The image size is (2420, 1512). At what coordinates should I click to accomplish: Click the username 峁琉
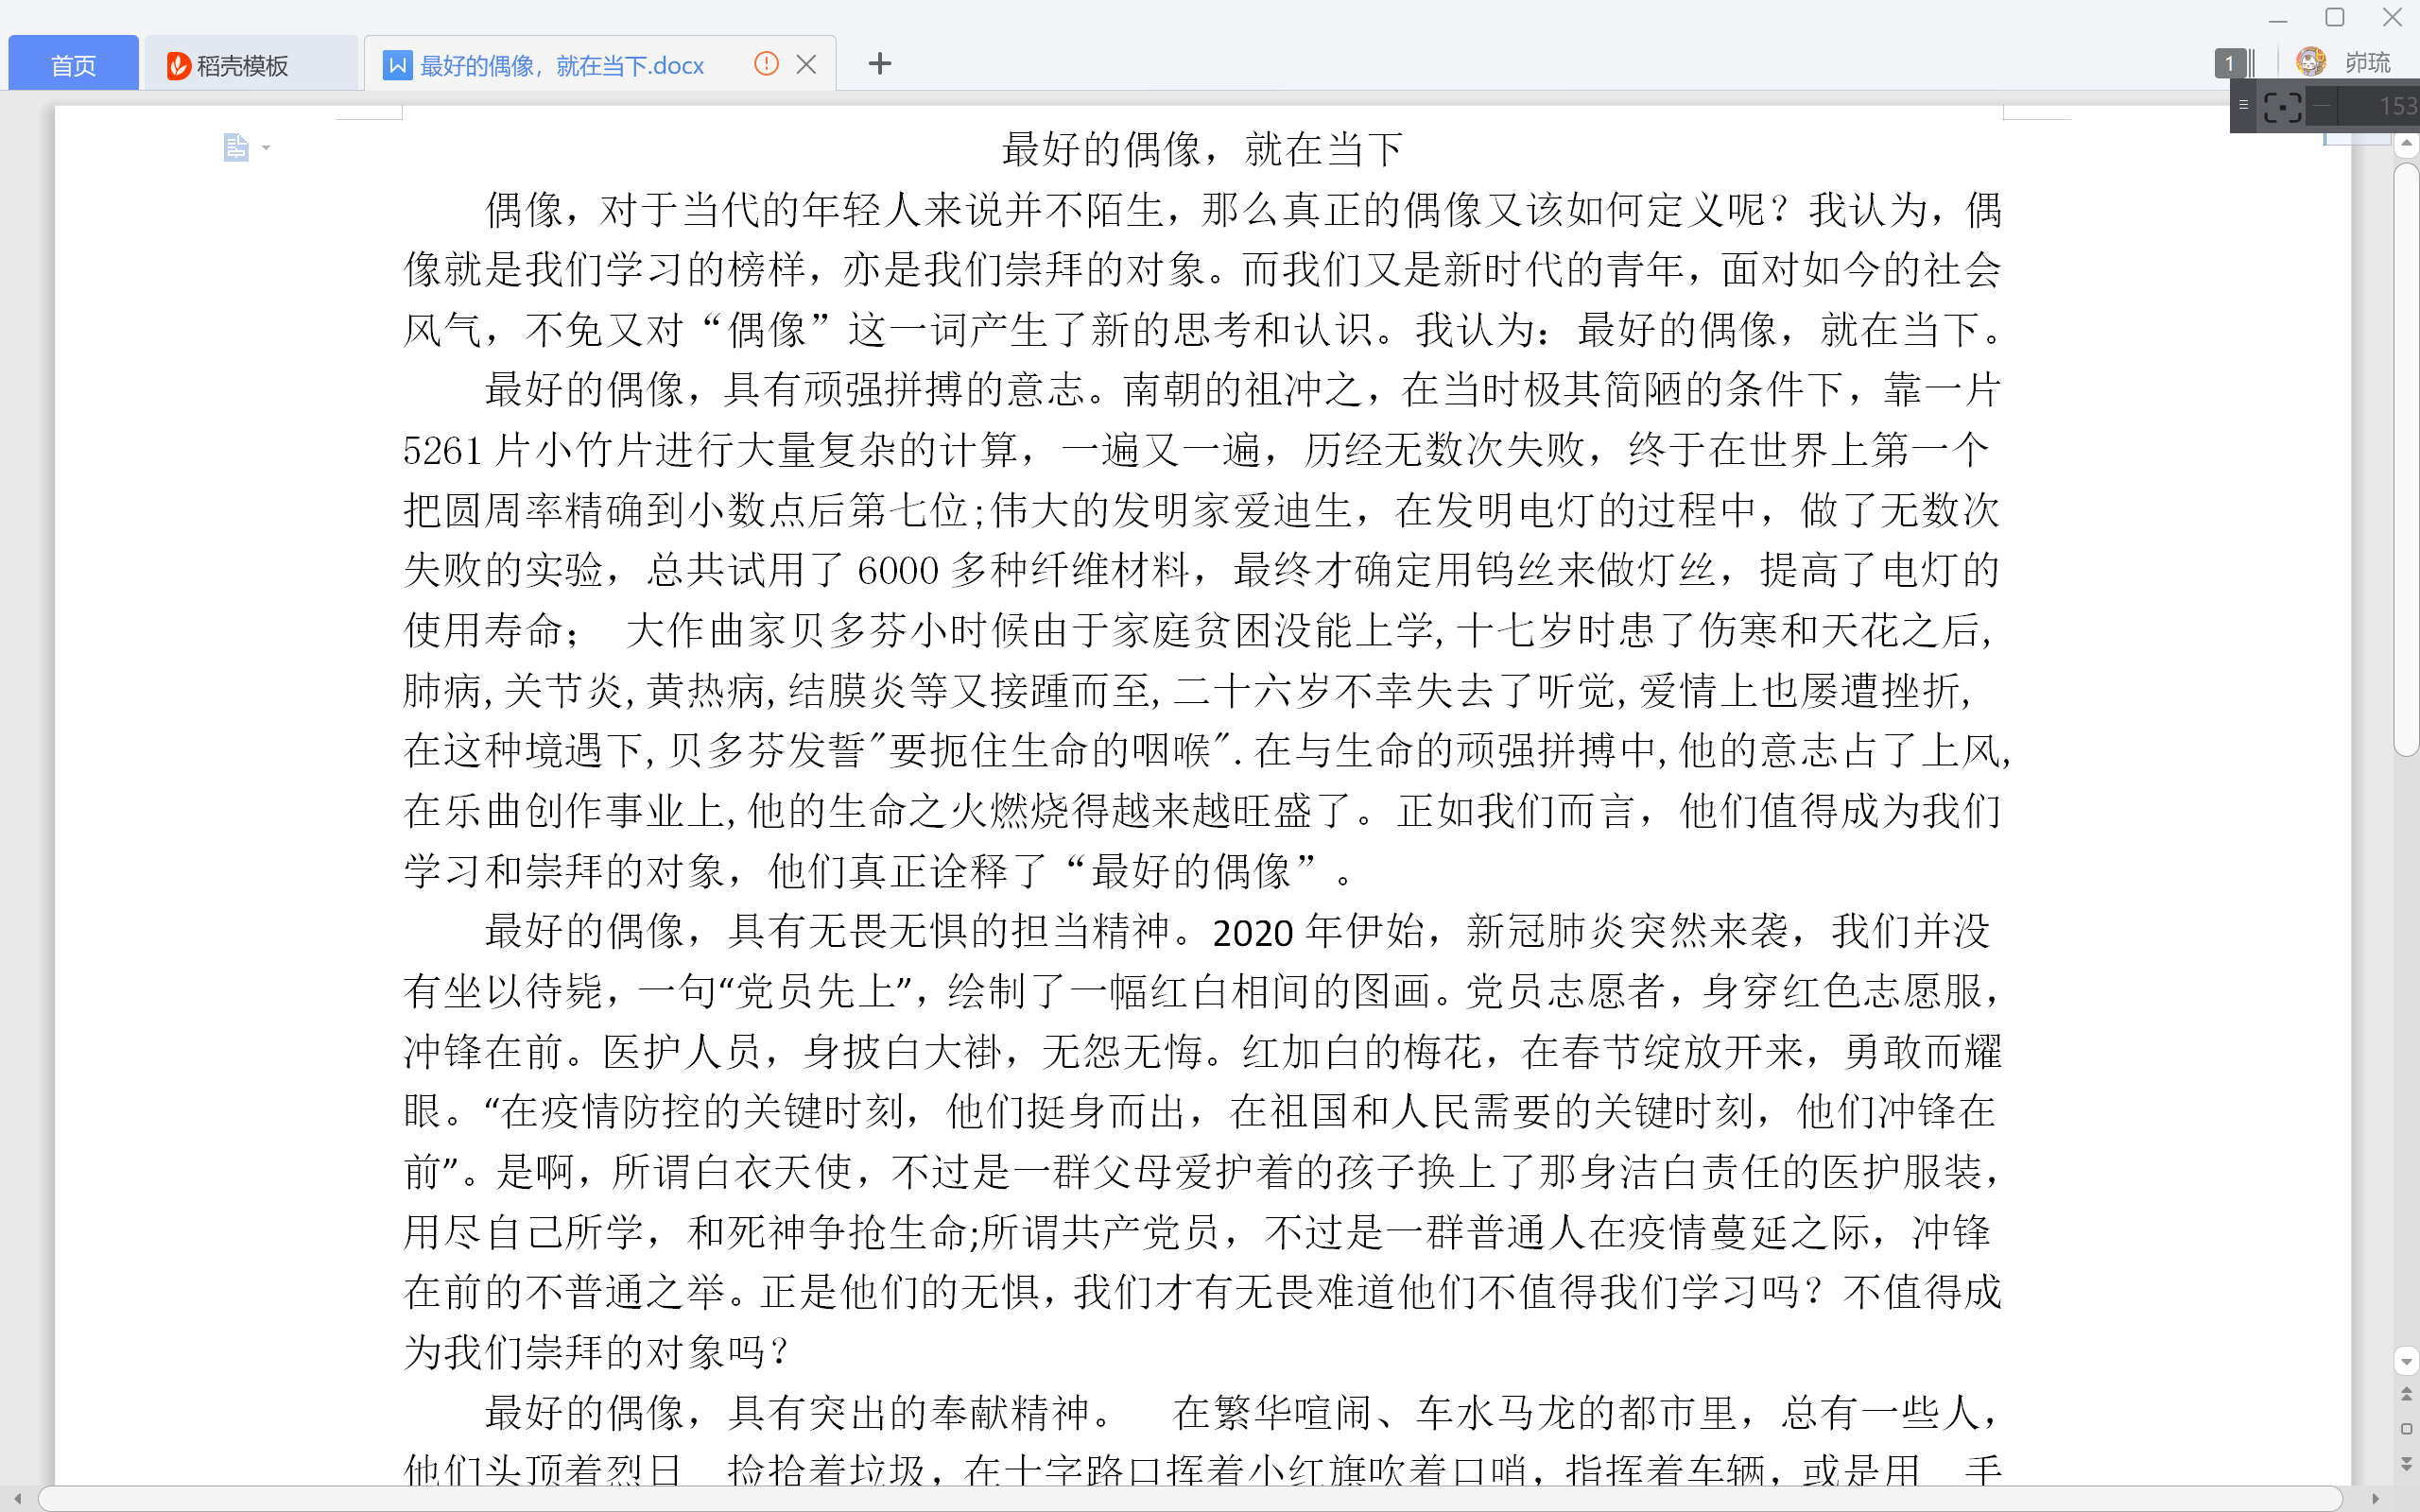coord(2368,63)
